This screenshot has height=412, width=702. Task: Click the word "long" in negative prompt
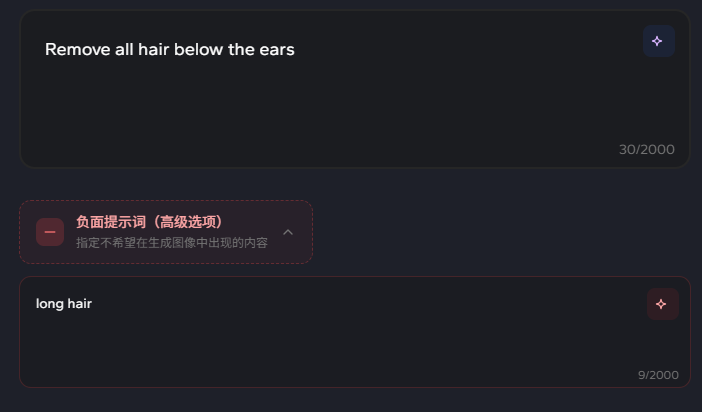click(49, 303)
